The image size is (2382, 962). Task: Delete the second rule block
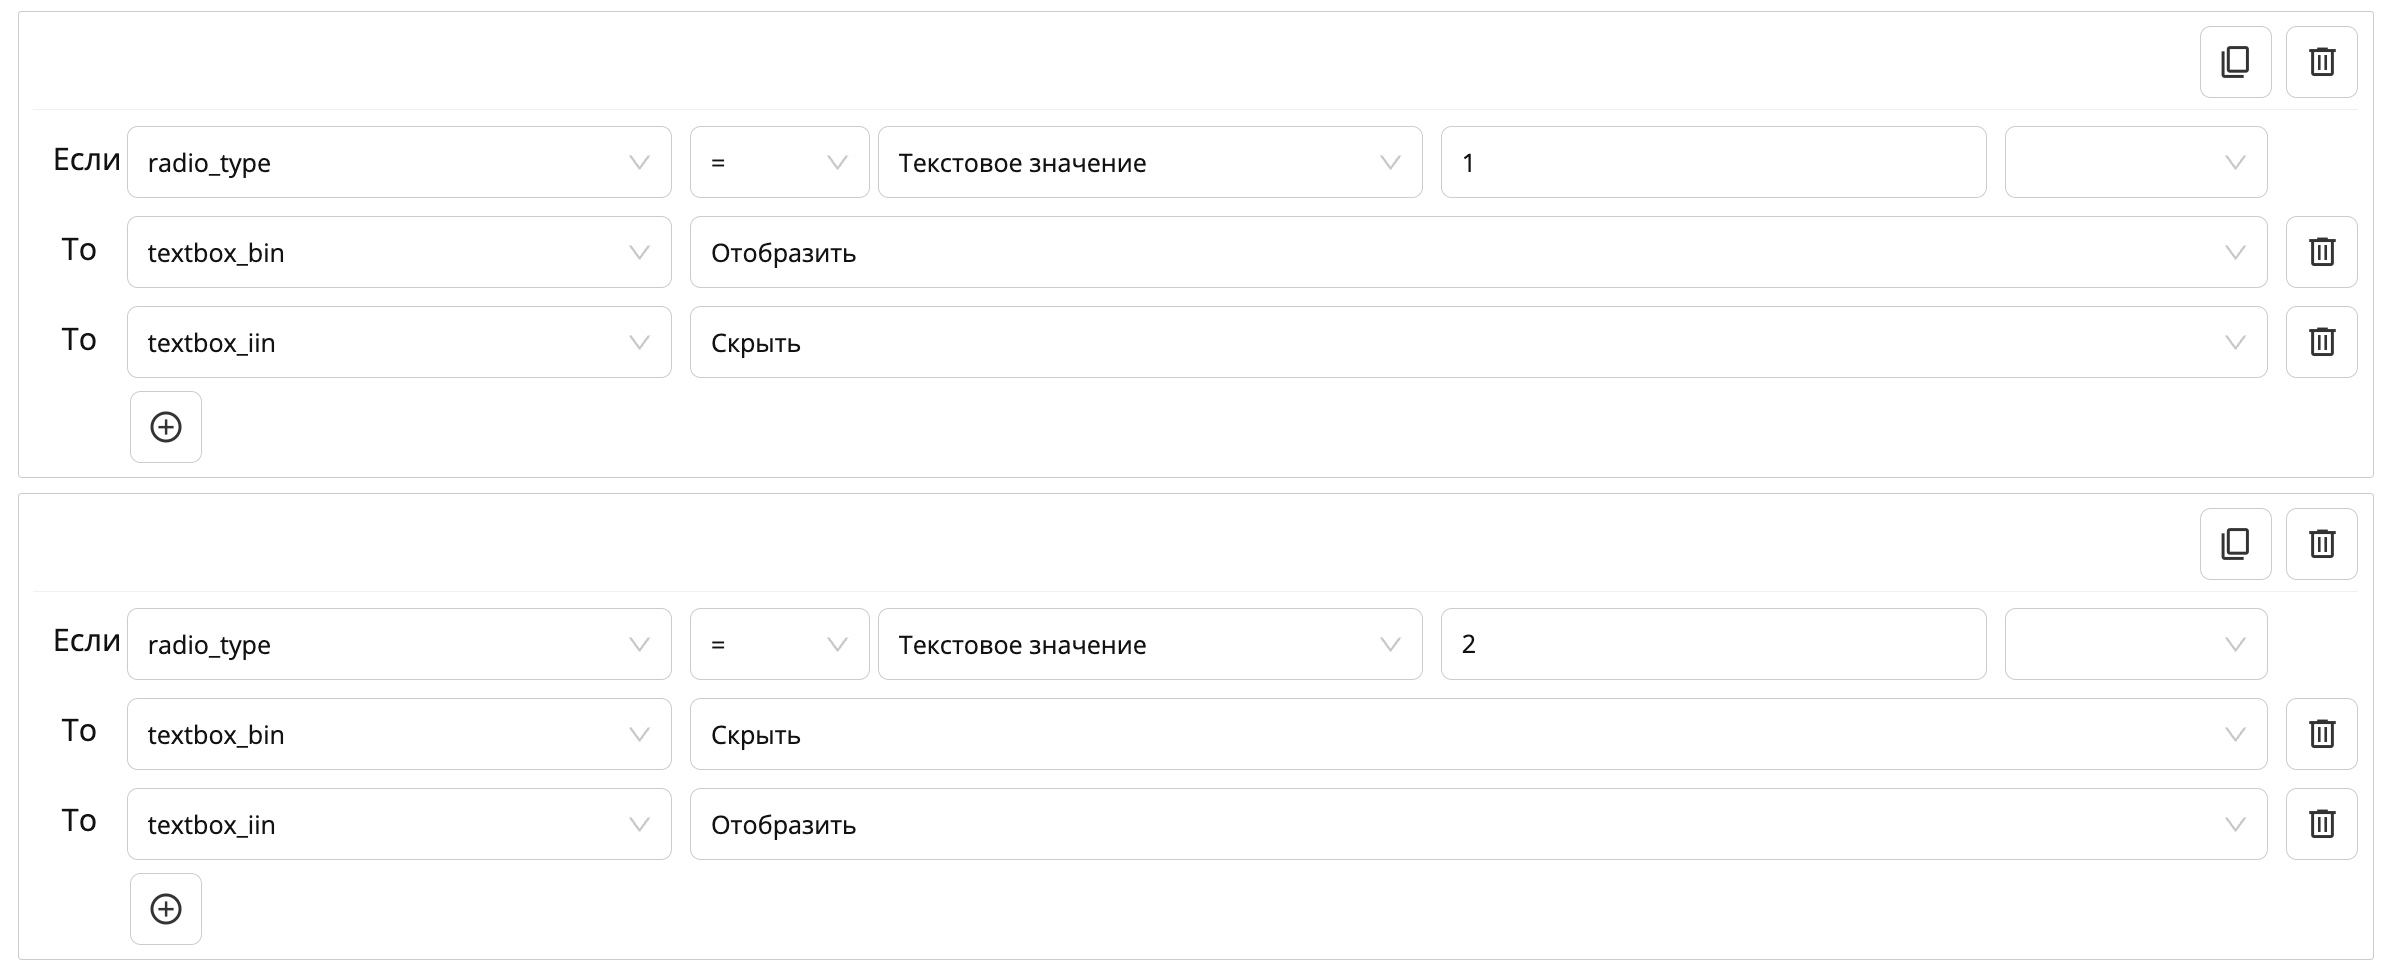pyautogui.click(x=2321, y=544)
